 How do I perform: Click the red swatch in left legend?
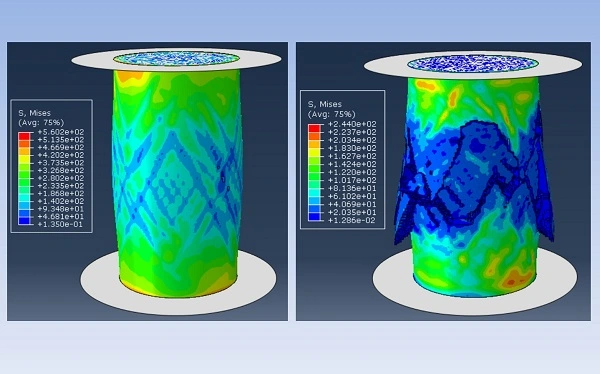(24, 136)
